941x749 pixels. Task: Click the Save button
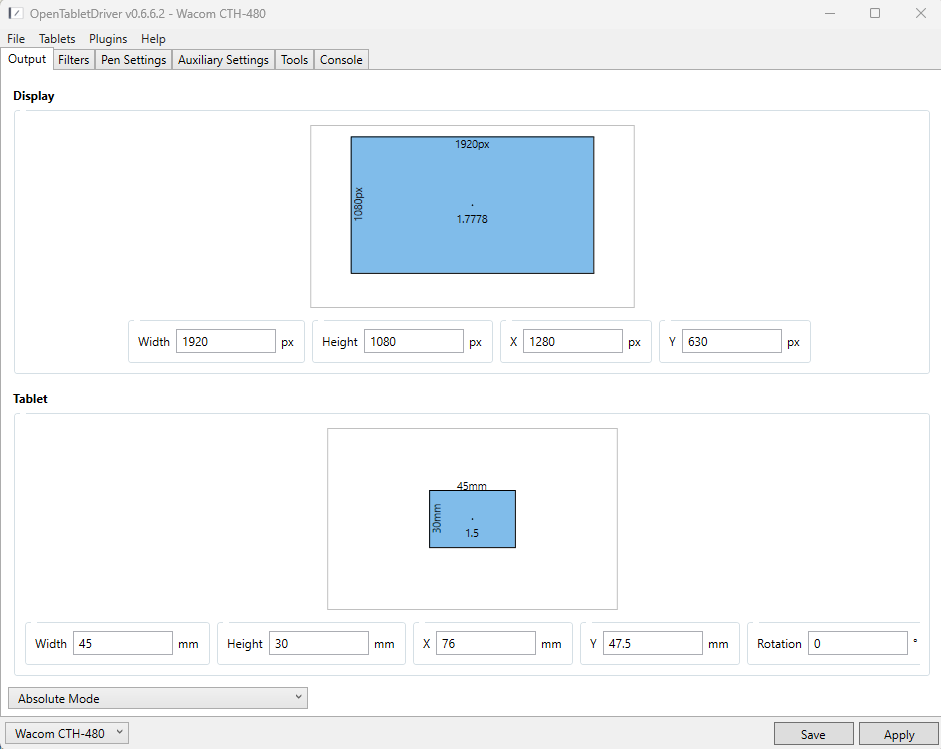(813, 734)
